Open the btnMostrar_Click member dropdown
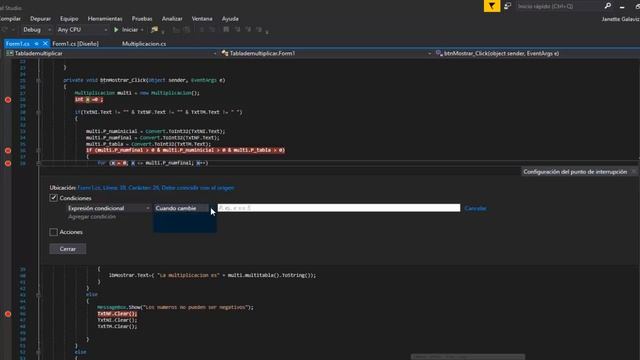This screenshot has height=360, width=640. click(x=536, y=53)
